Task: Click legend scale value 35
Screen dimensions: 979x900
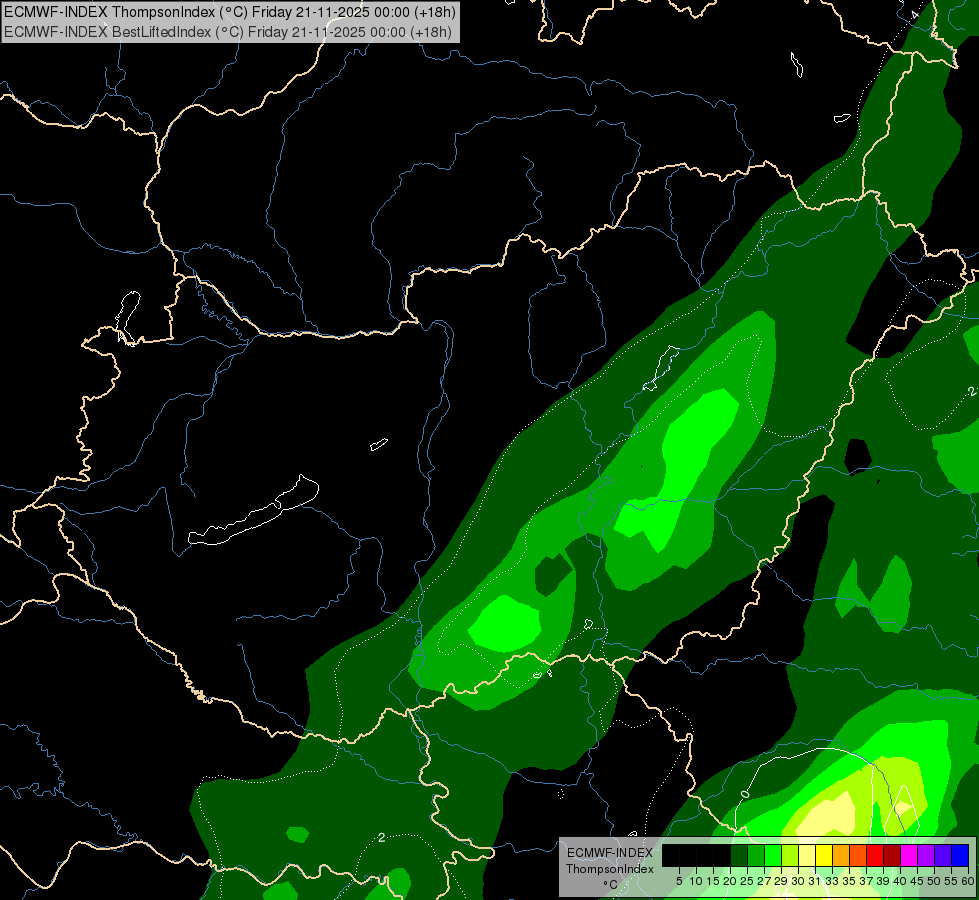Action: [849, 881]
